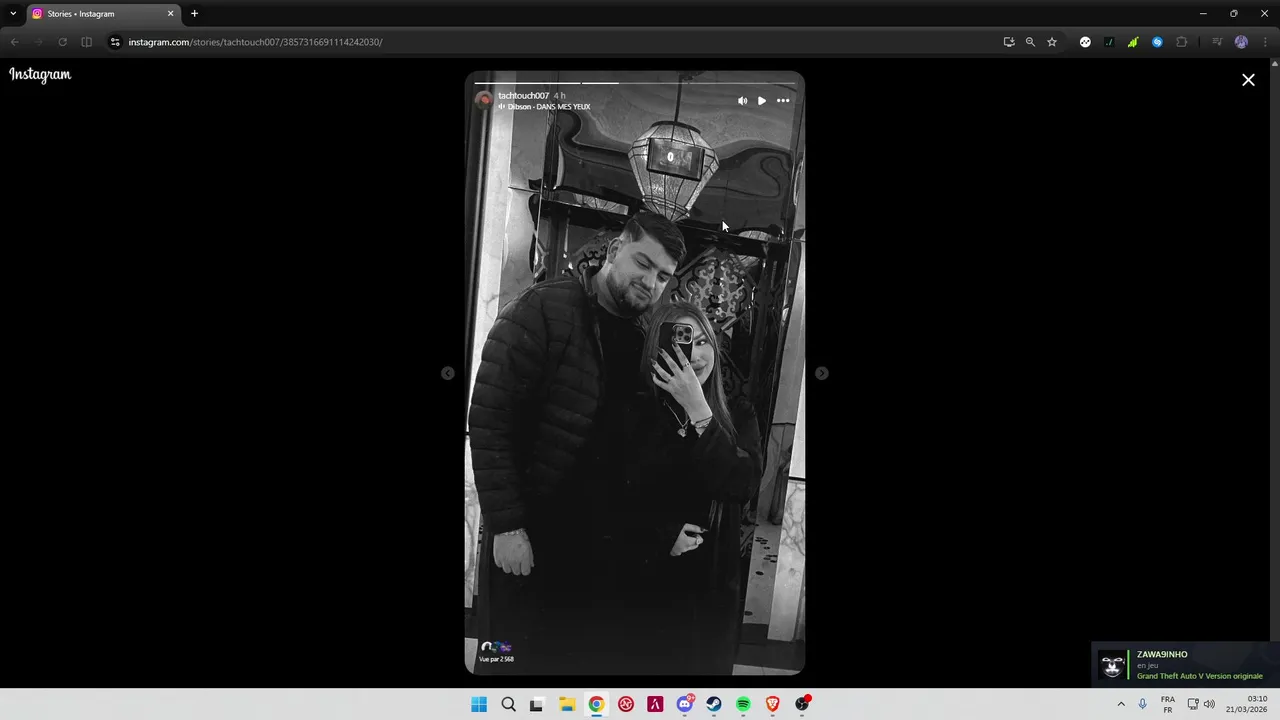
Task: Open OBS Studio from the taskbar
Action: pos(802,705)
